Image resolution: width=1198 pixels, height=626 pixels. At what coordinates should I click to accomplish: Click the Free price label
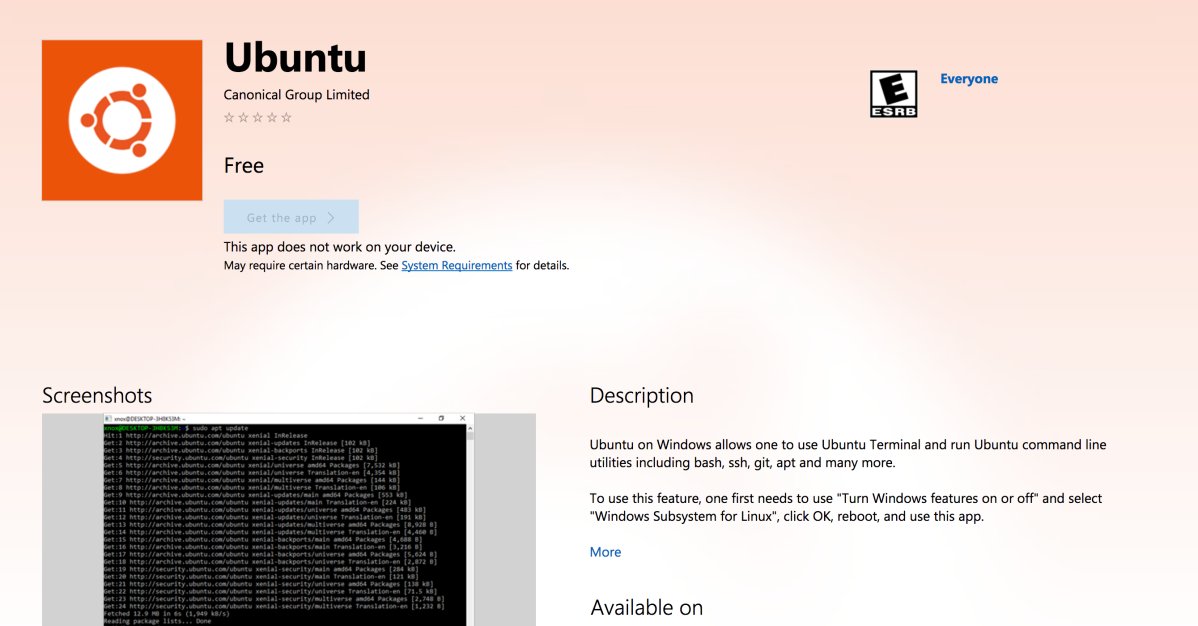pos(243,165)
